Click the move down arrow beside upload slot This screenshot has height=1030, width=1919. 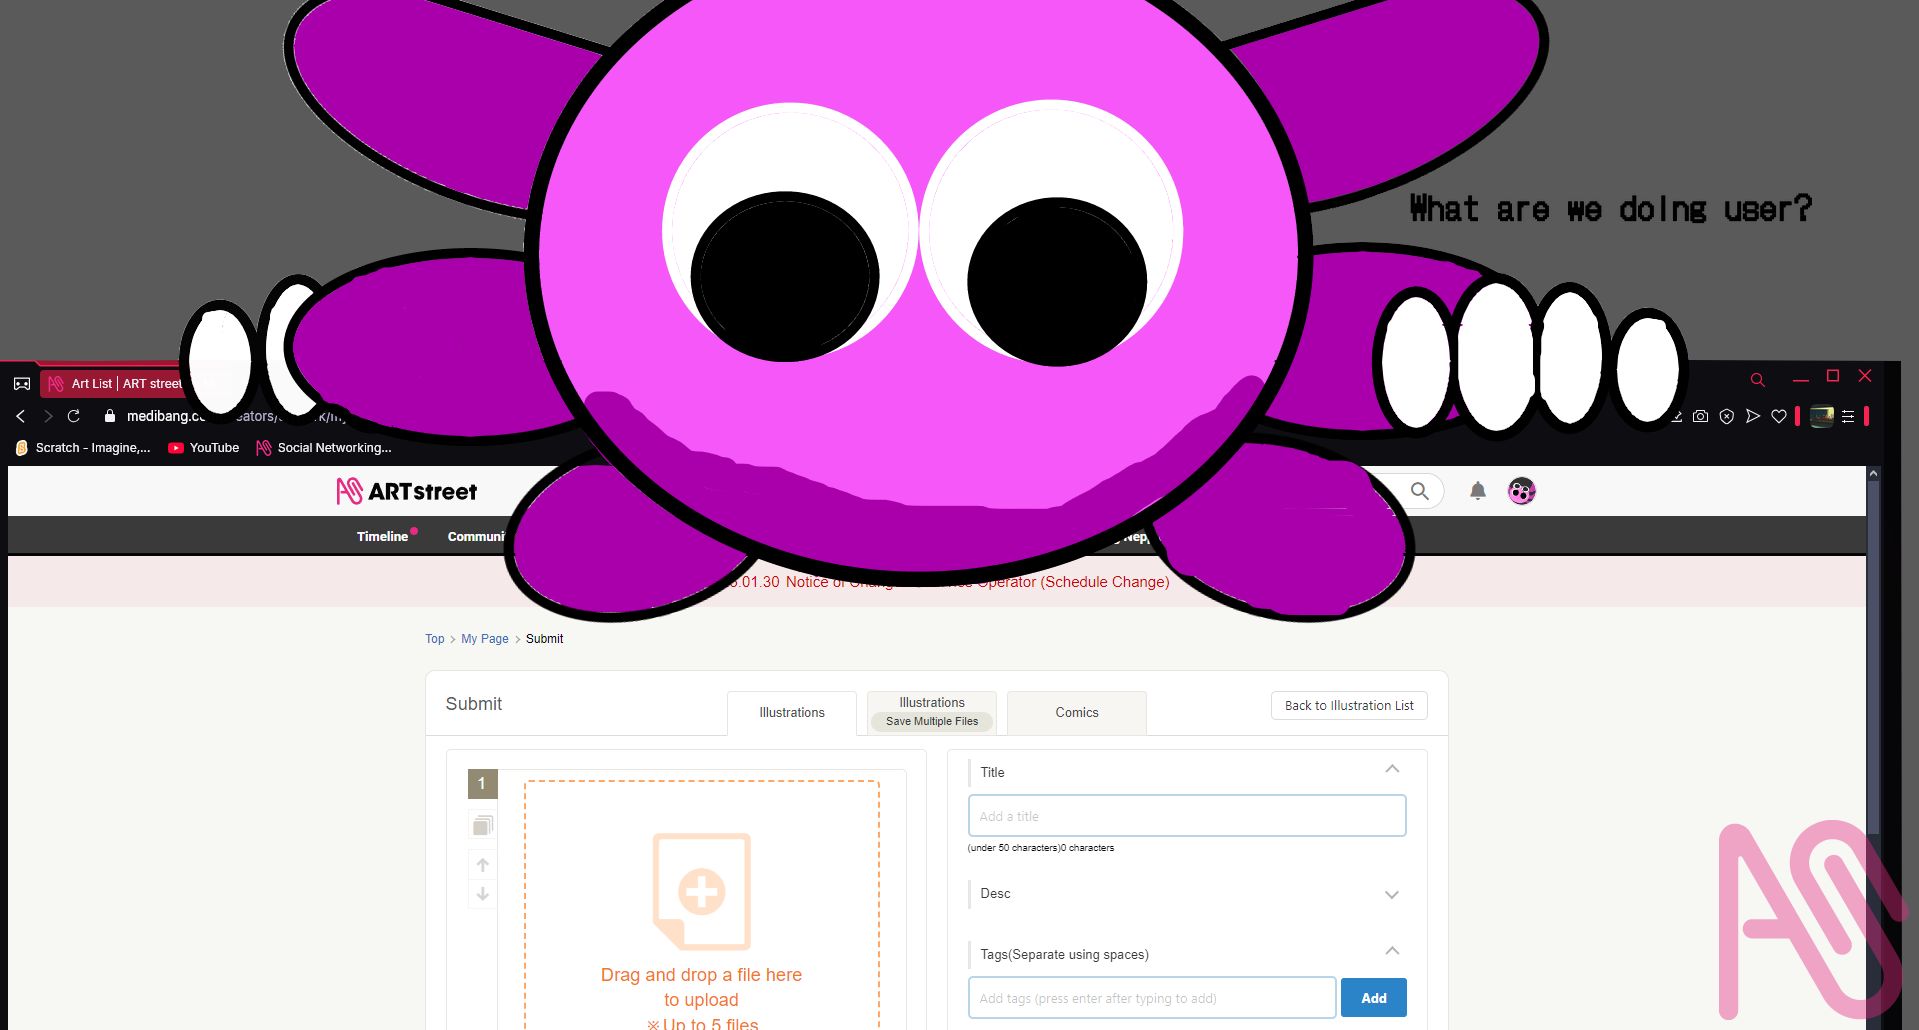click(483, 894)
